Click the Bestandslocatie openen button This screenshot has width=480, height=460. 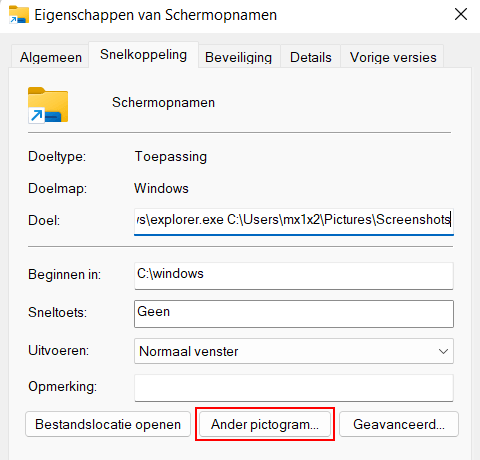[108, 424]
